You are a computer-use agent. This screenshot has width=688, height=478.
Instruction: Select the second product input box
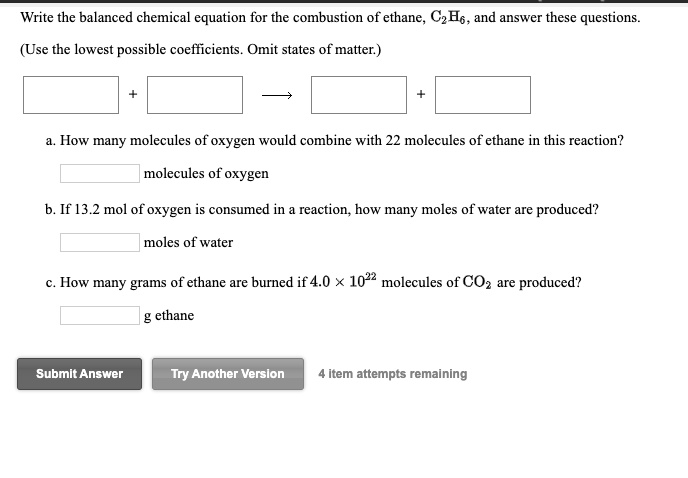[x=483, y=95]
